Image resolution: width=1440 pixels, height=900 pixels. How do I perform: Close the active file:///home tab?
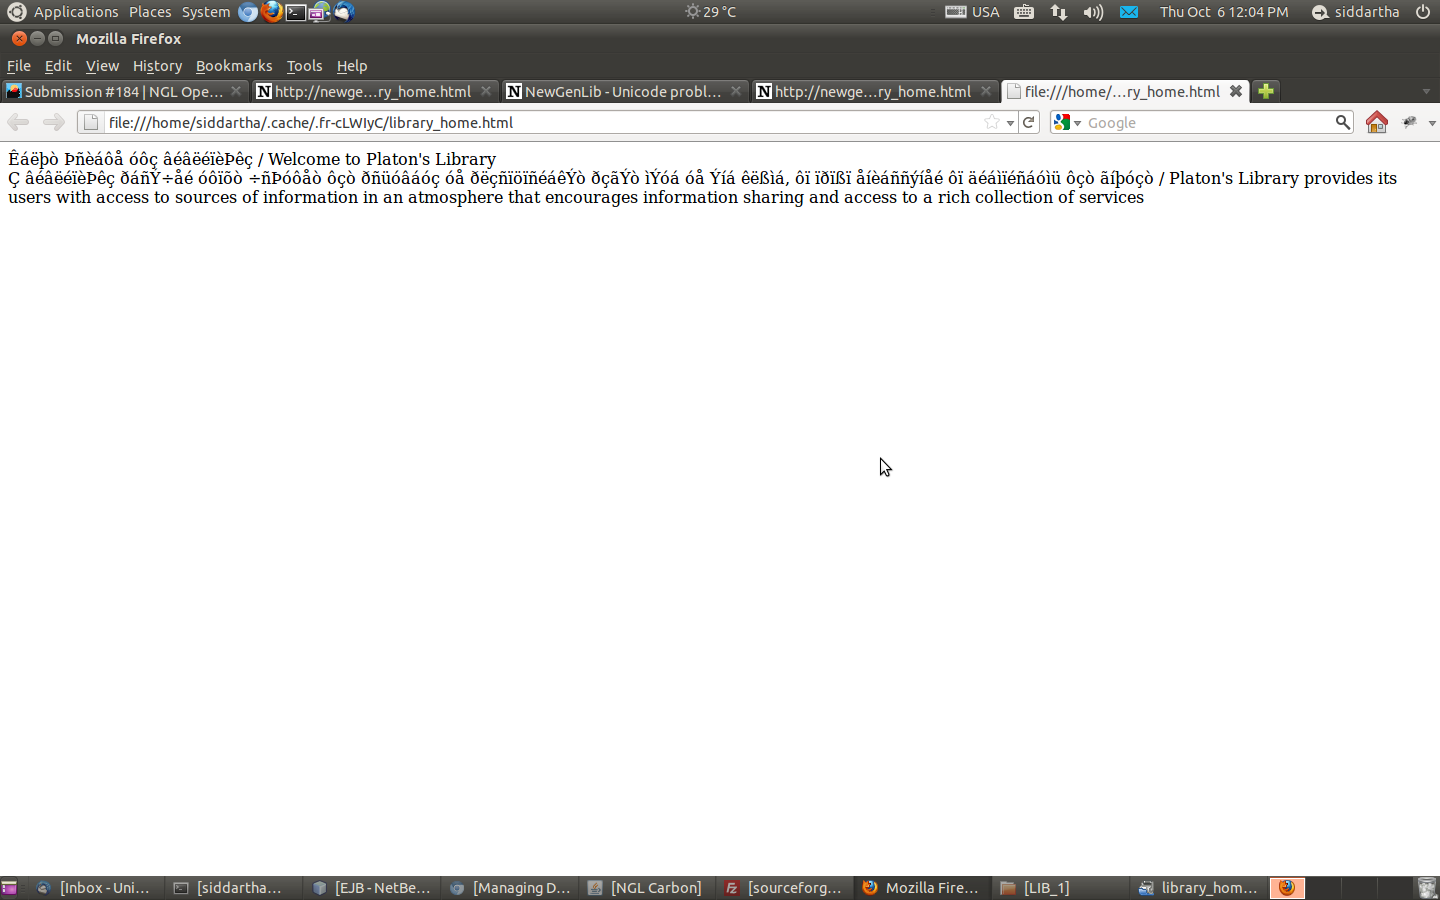pyautogui.click(x=1236, y=91)
